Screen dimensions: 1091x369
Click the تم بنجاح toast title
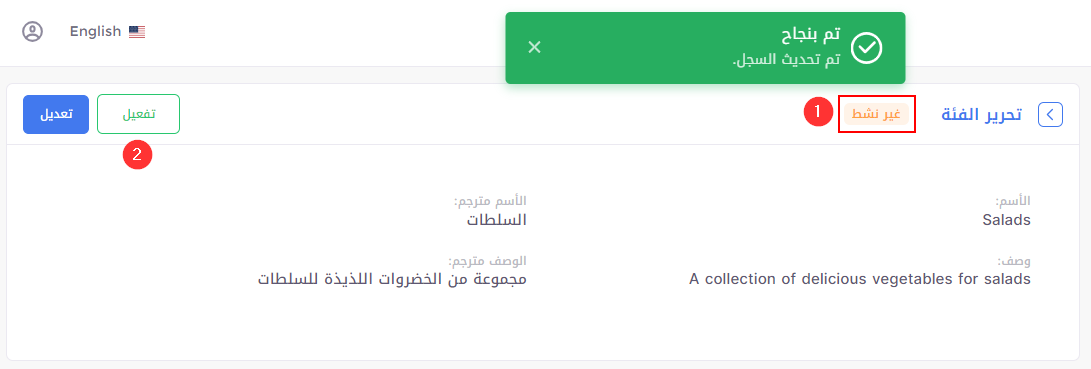click(x=809, y=35)
